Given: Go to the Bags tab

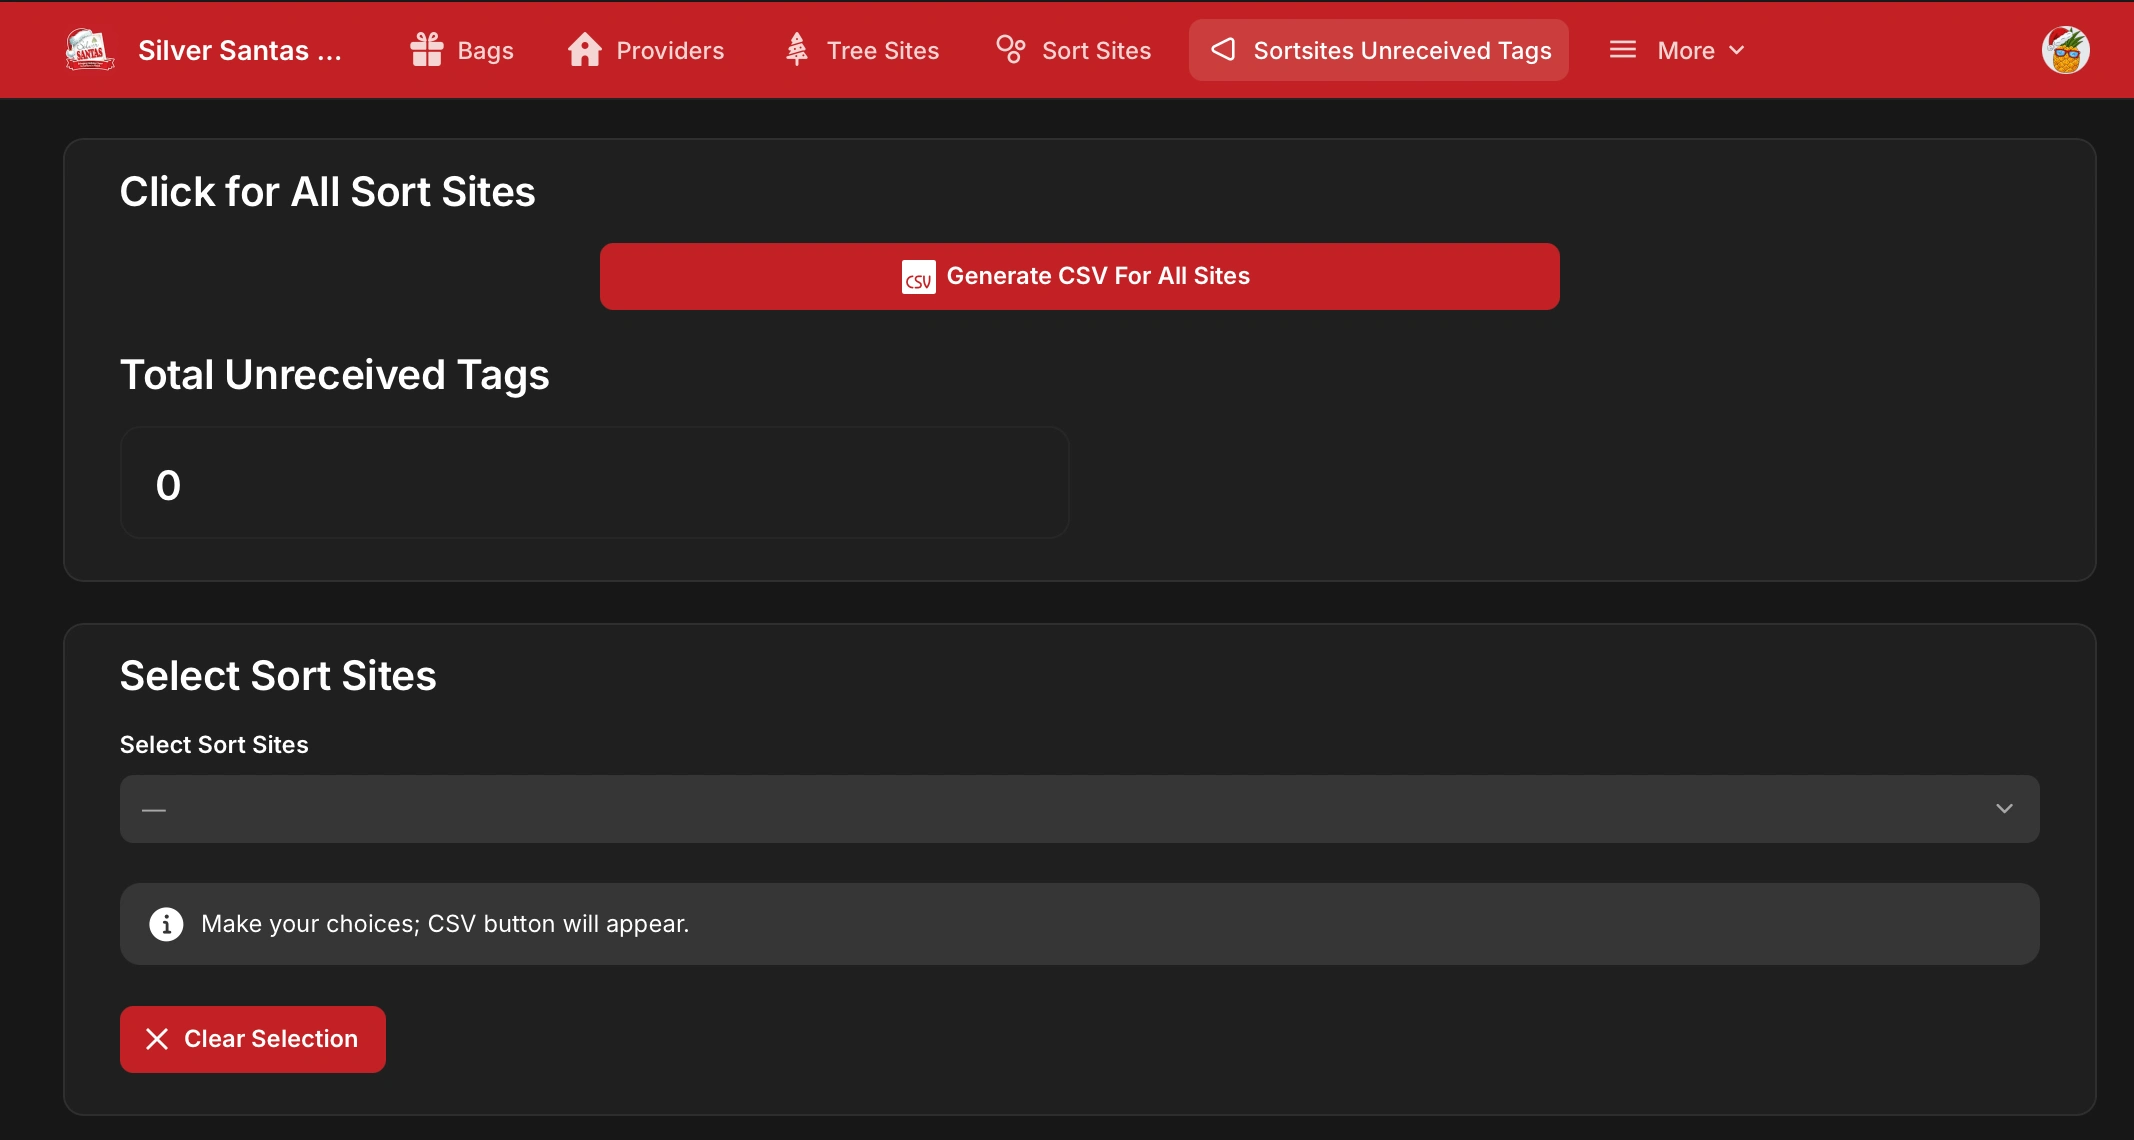Looking at the screenshot, I should 485,50.
